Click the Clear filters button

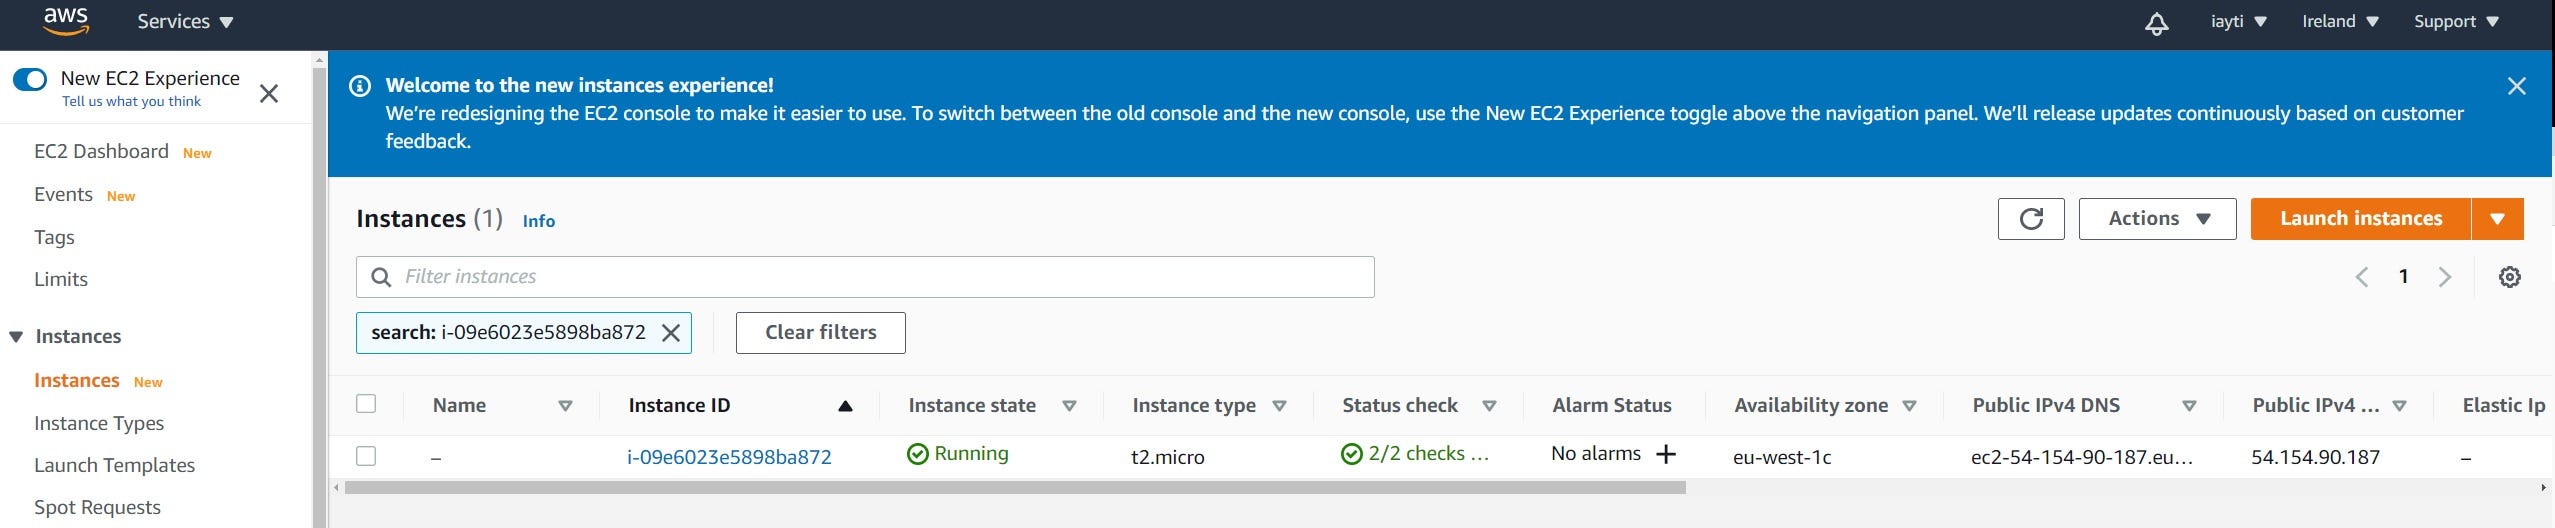click(x=820, y=333)
